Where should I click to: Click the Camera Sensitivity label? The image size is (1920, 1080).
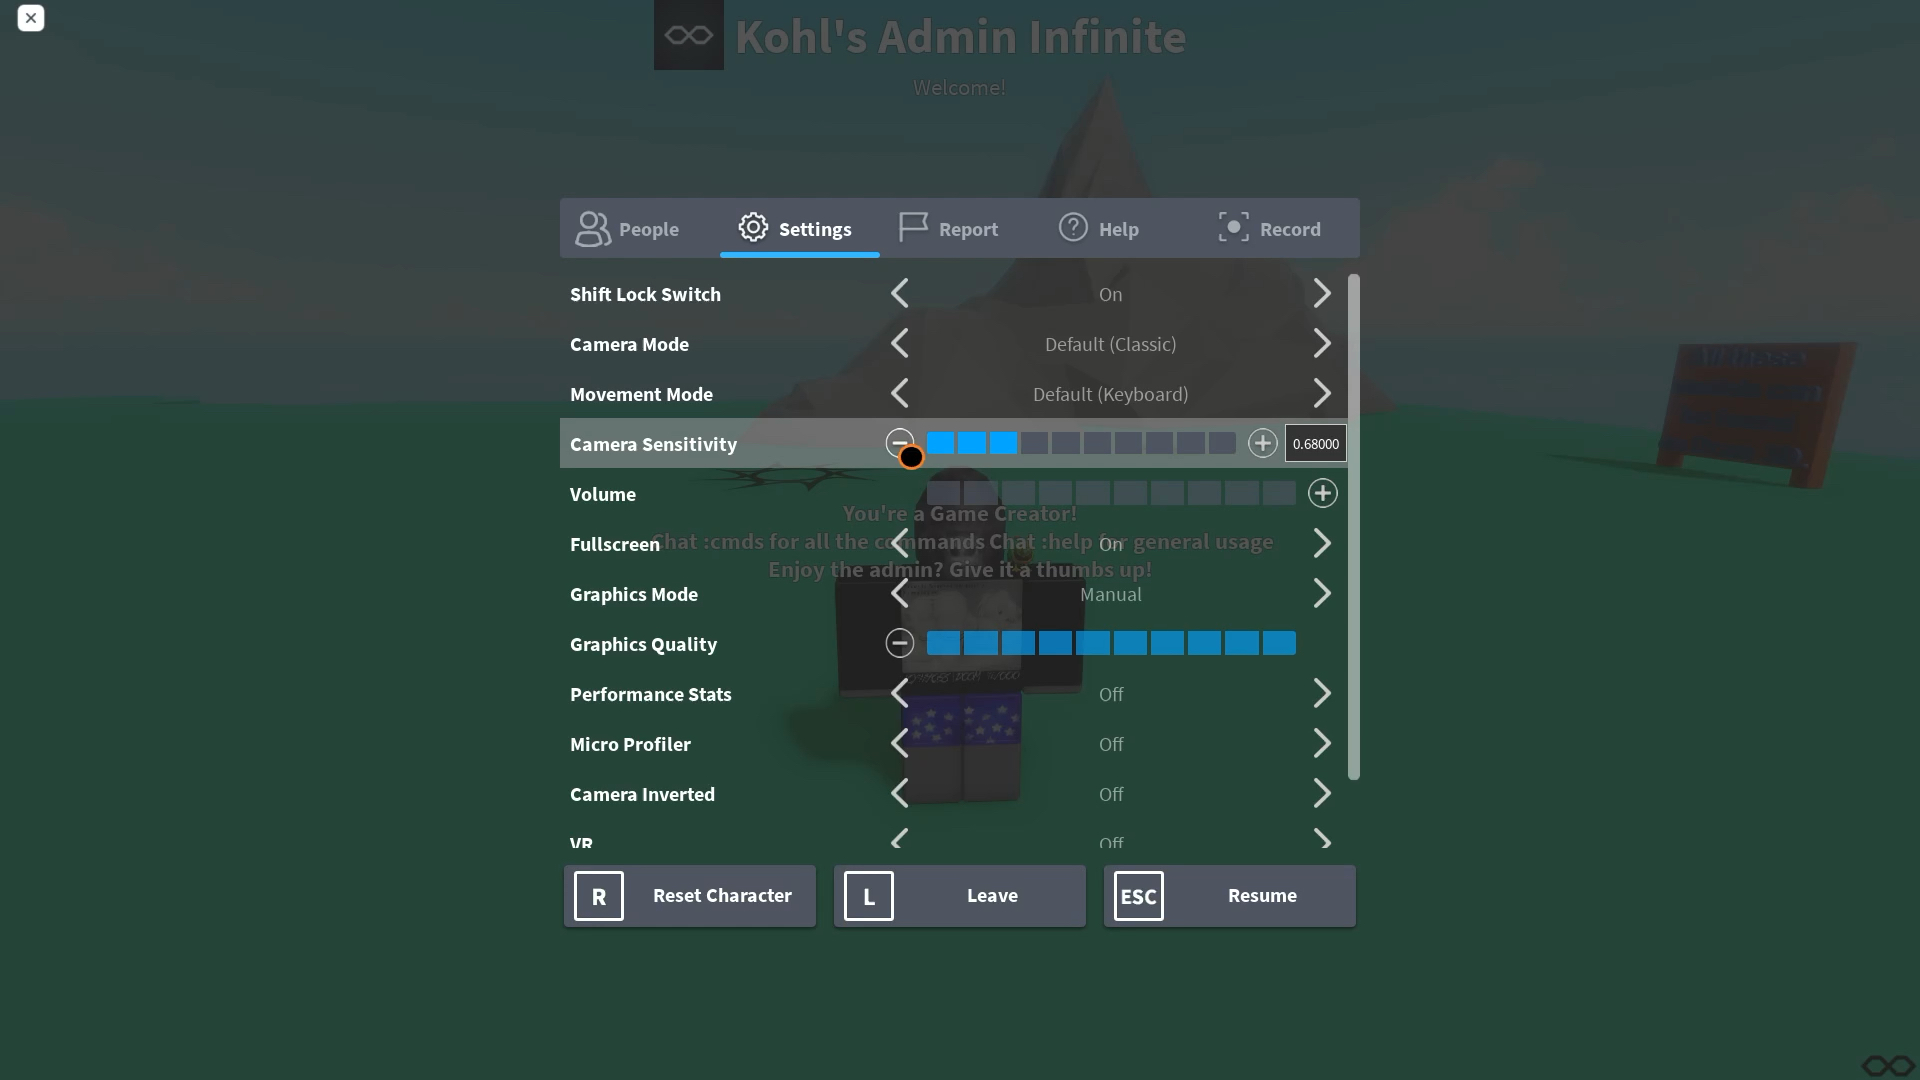pos(653,444)
